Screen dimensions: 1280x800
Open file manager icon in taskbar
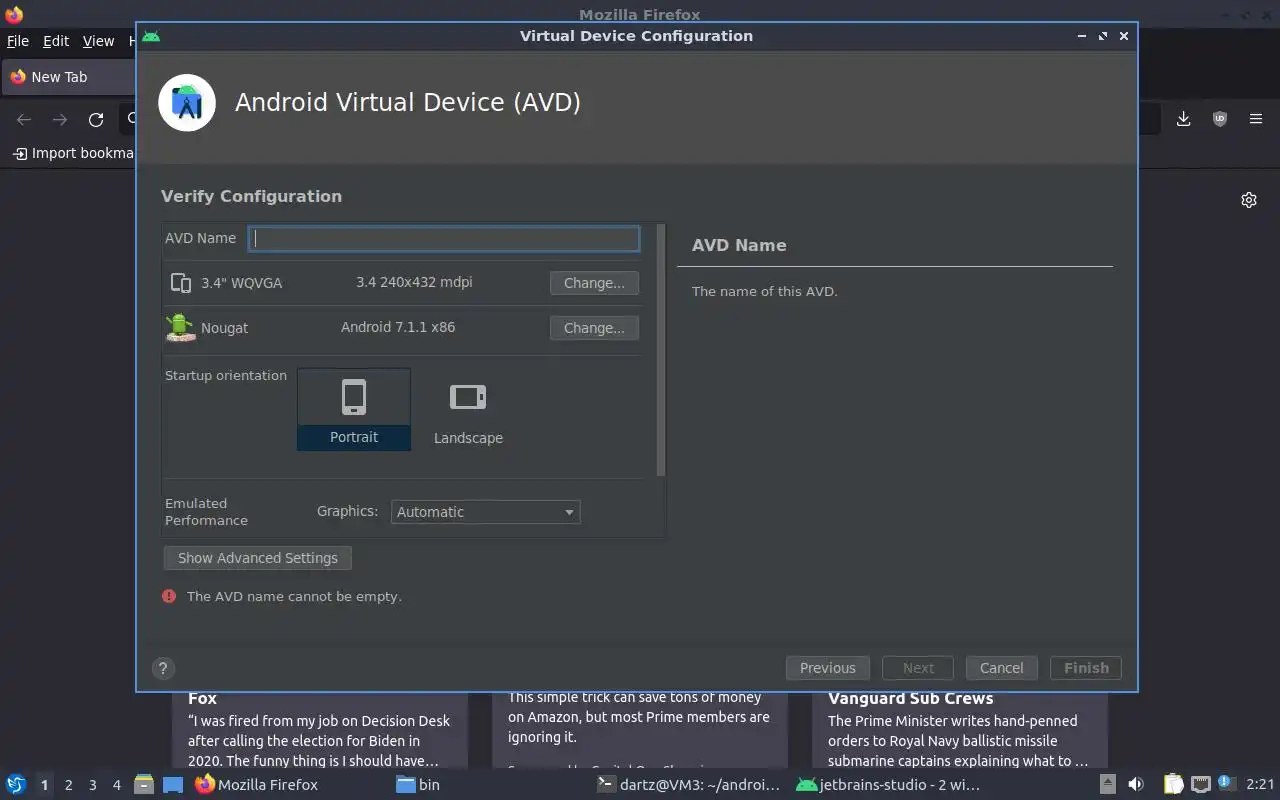tap(144, 785)
